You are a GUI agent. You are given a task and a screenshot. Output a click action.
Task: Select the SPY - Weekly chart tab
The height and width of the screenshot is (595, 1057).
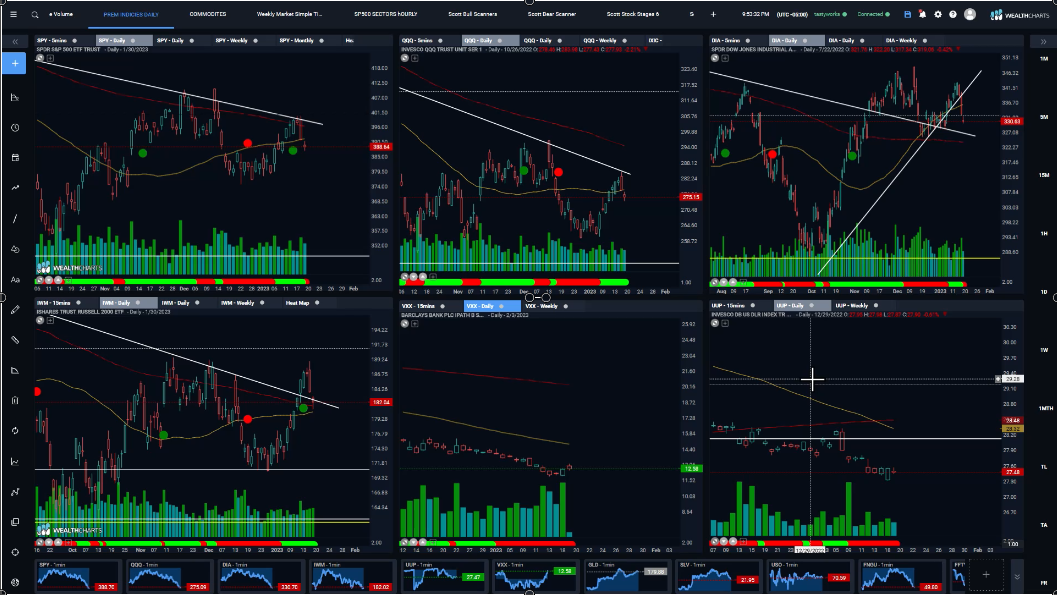point(231,40)
